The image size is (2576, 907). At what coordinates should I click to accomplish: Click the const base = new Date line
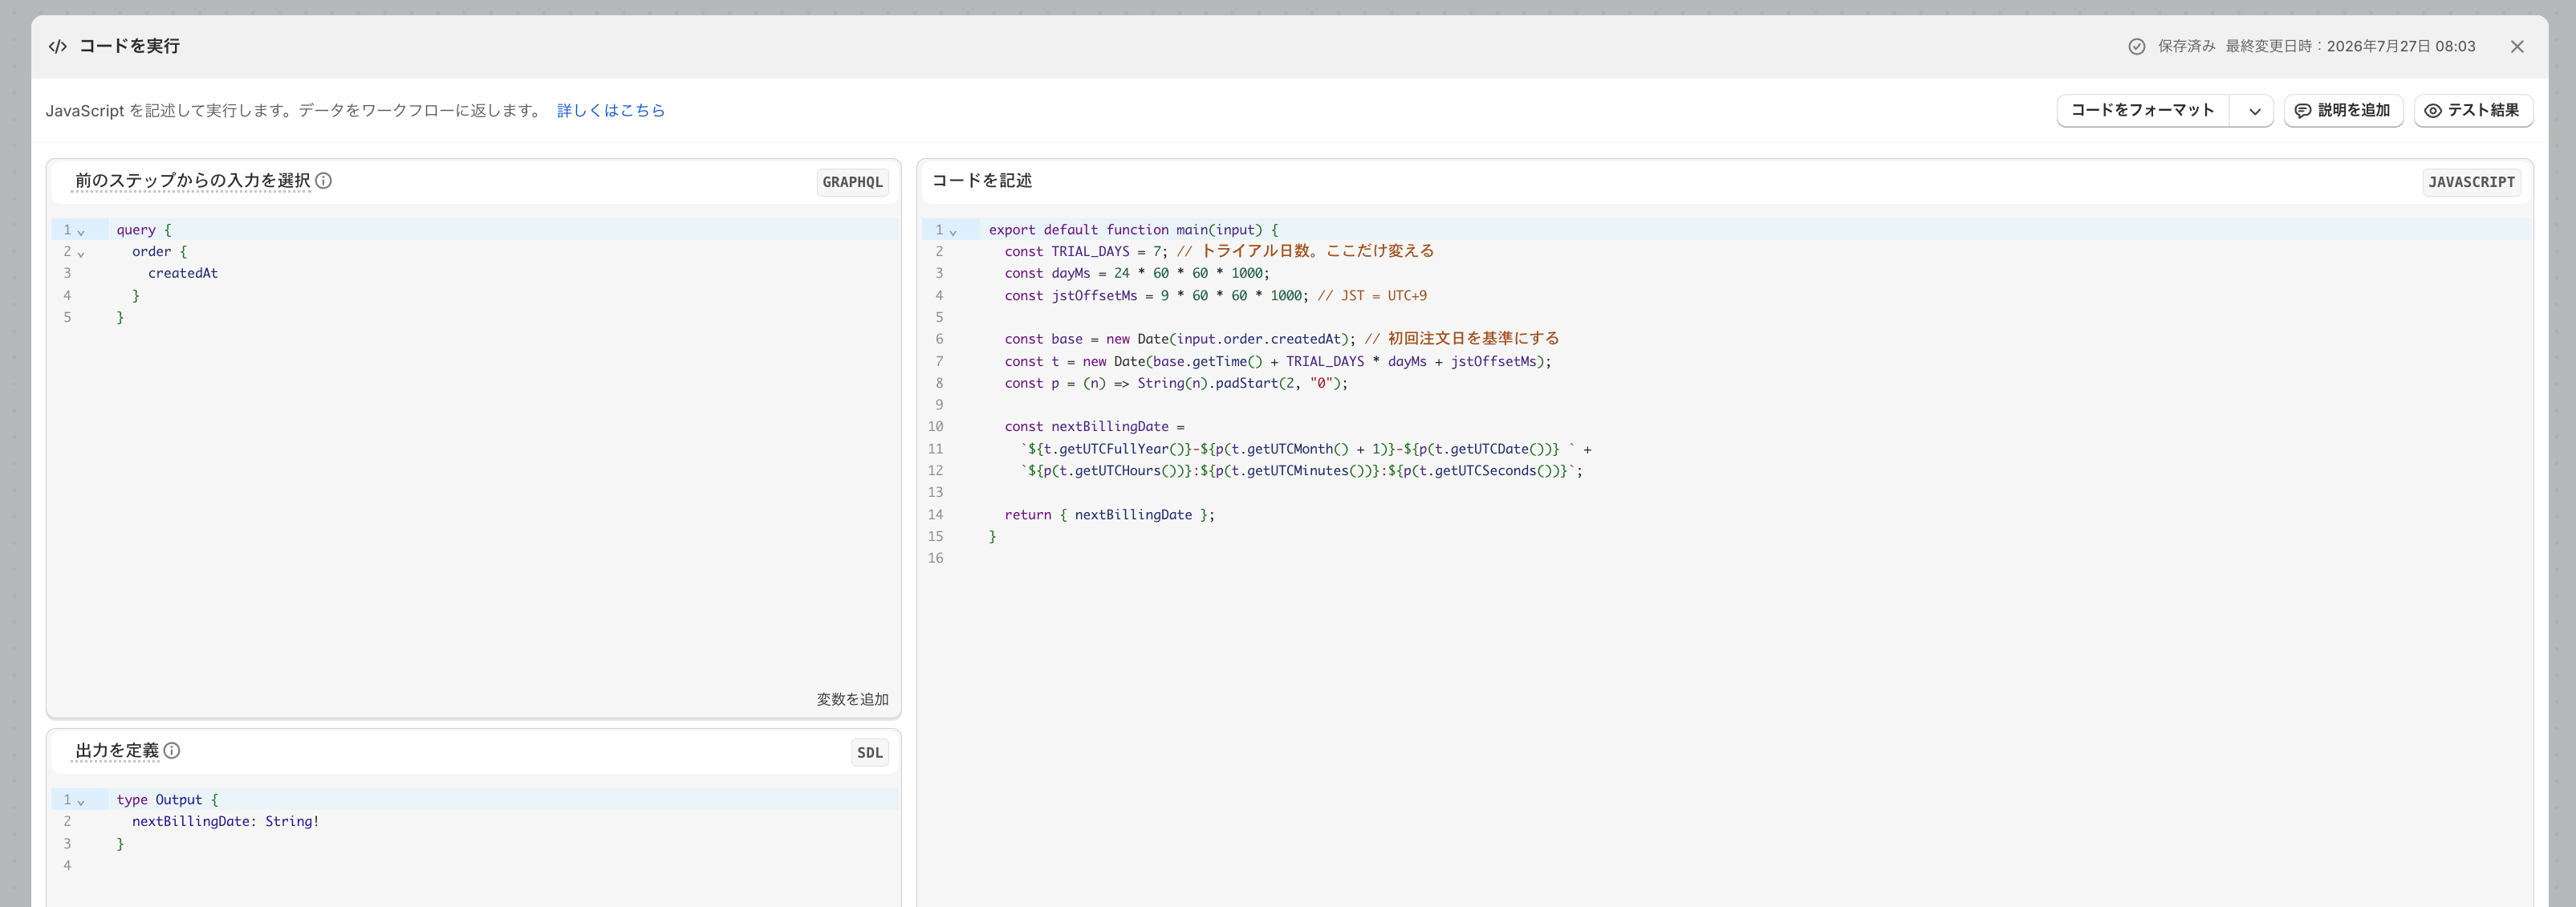click(1282, 339)
